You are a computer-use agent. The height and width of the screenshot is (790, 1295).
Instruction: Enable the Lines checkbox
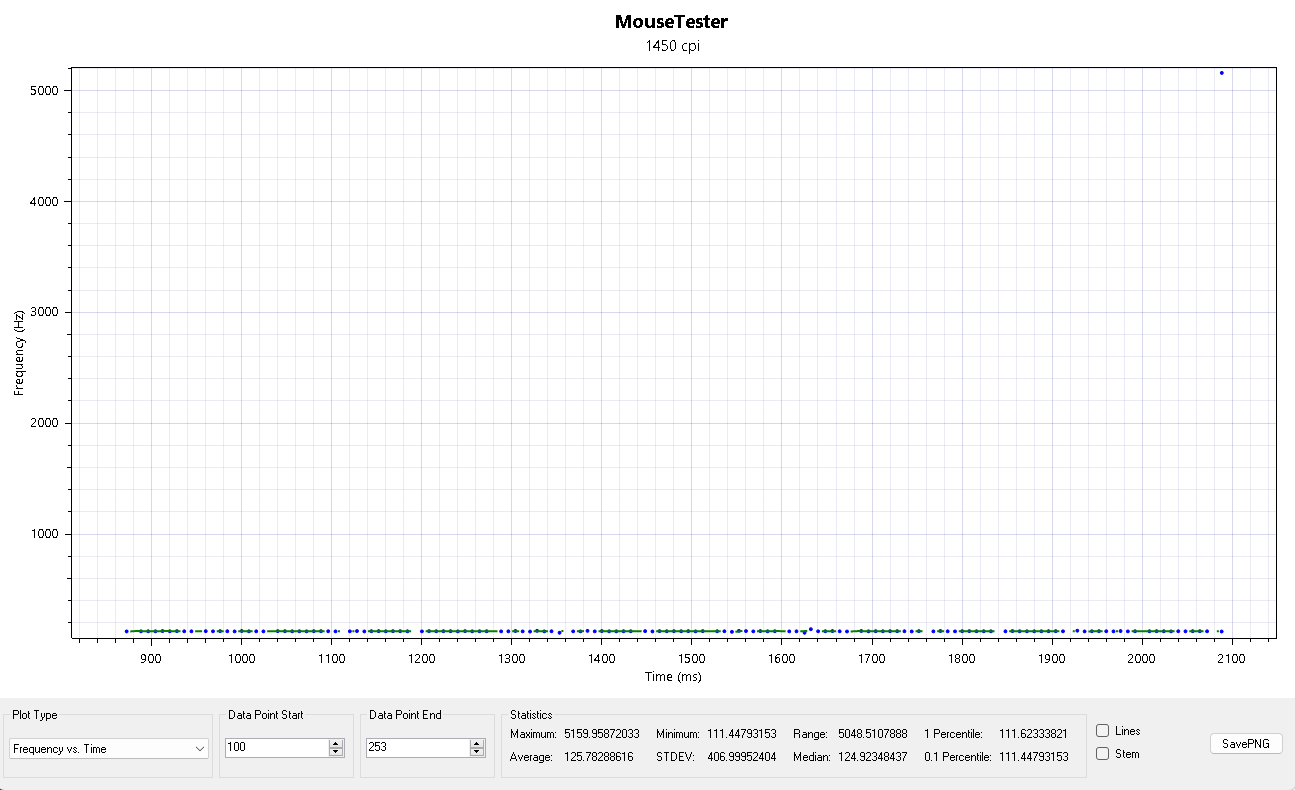click(1102, 731)
